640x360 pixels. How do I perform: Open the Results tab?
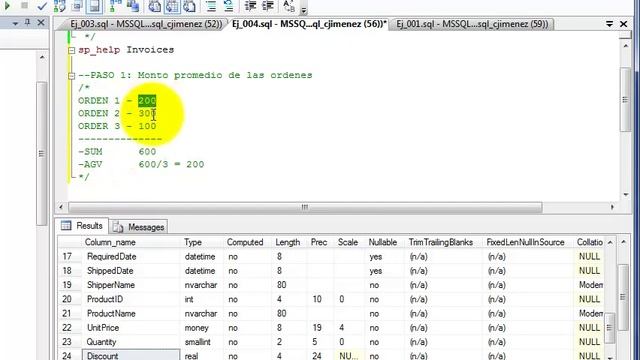coord(82,226)
